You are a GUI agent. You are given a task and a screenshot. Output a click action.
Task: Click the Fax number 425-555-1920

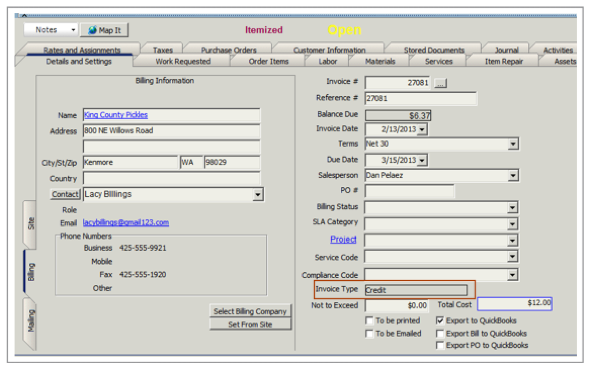click(143, 275)
